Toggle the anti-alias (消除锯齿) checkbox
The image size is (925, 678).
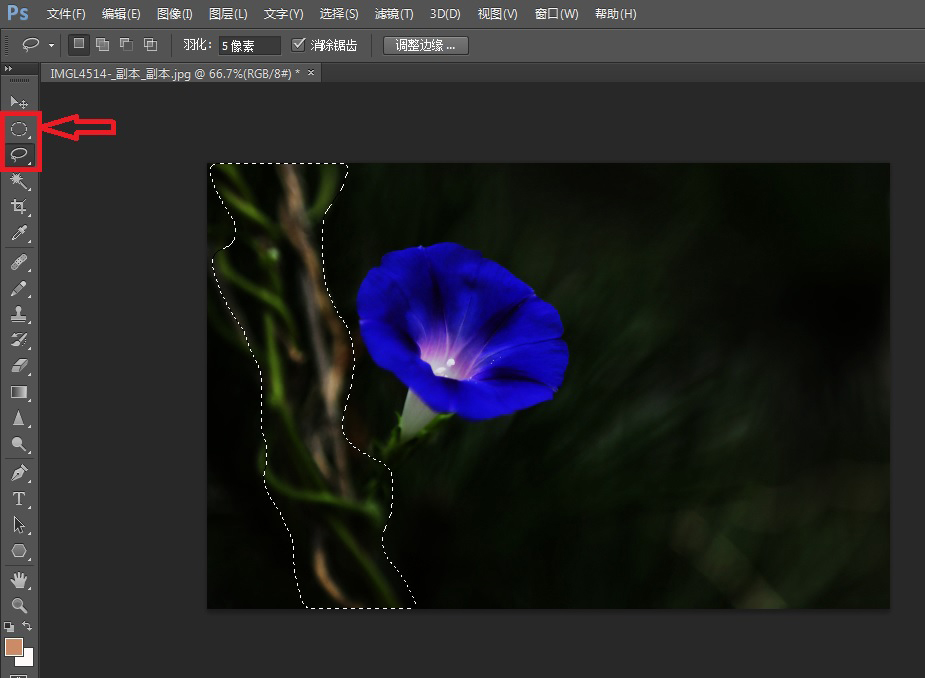point(298,45)
